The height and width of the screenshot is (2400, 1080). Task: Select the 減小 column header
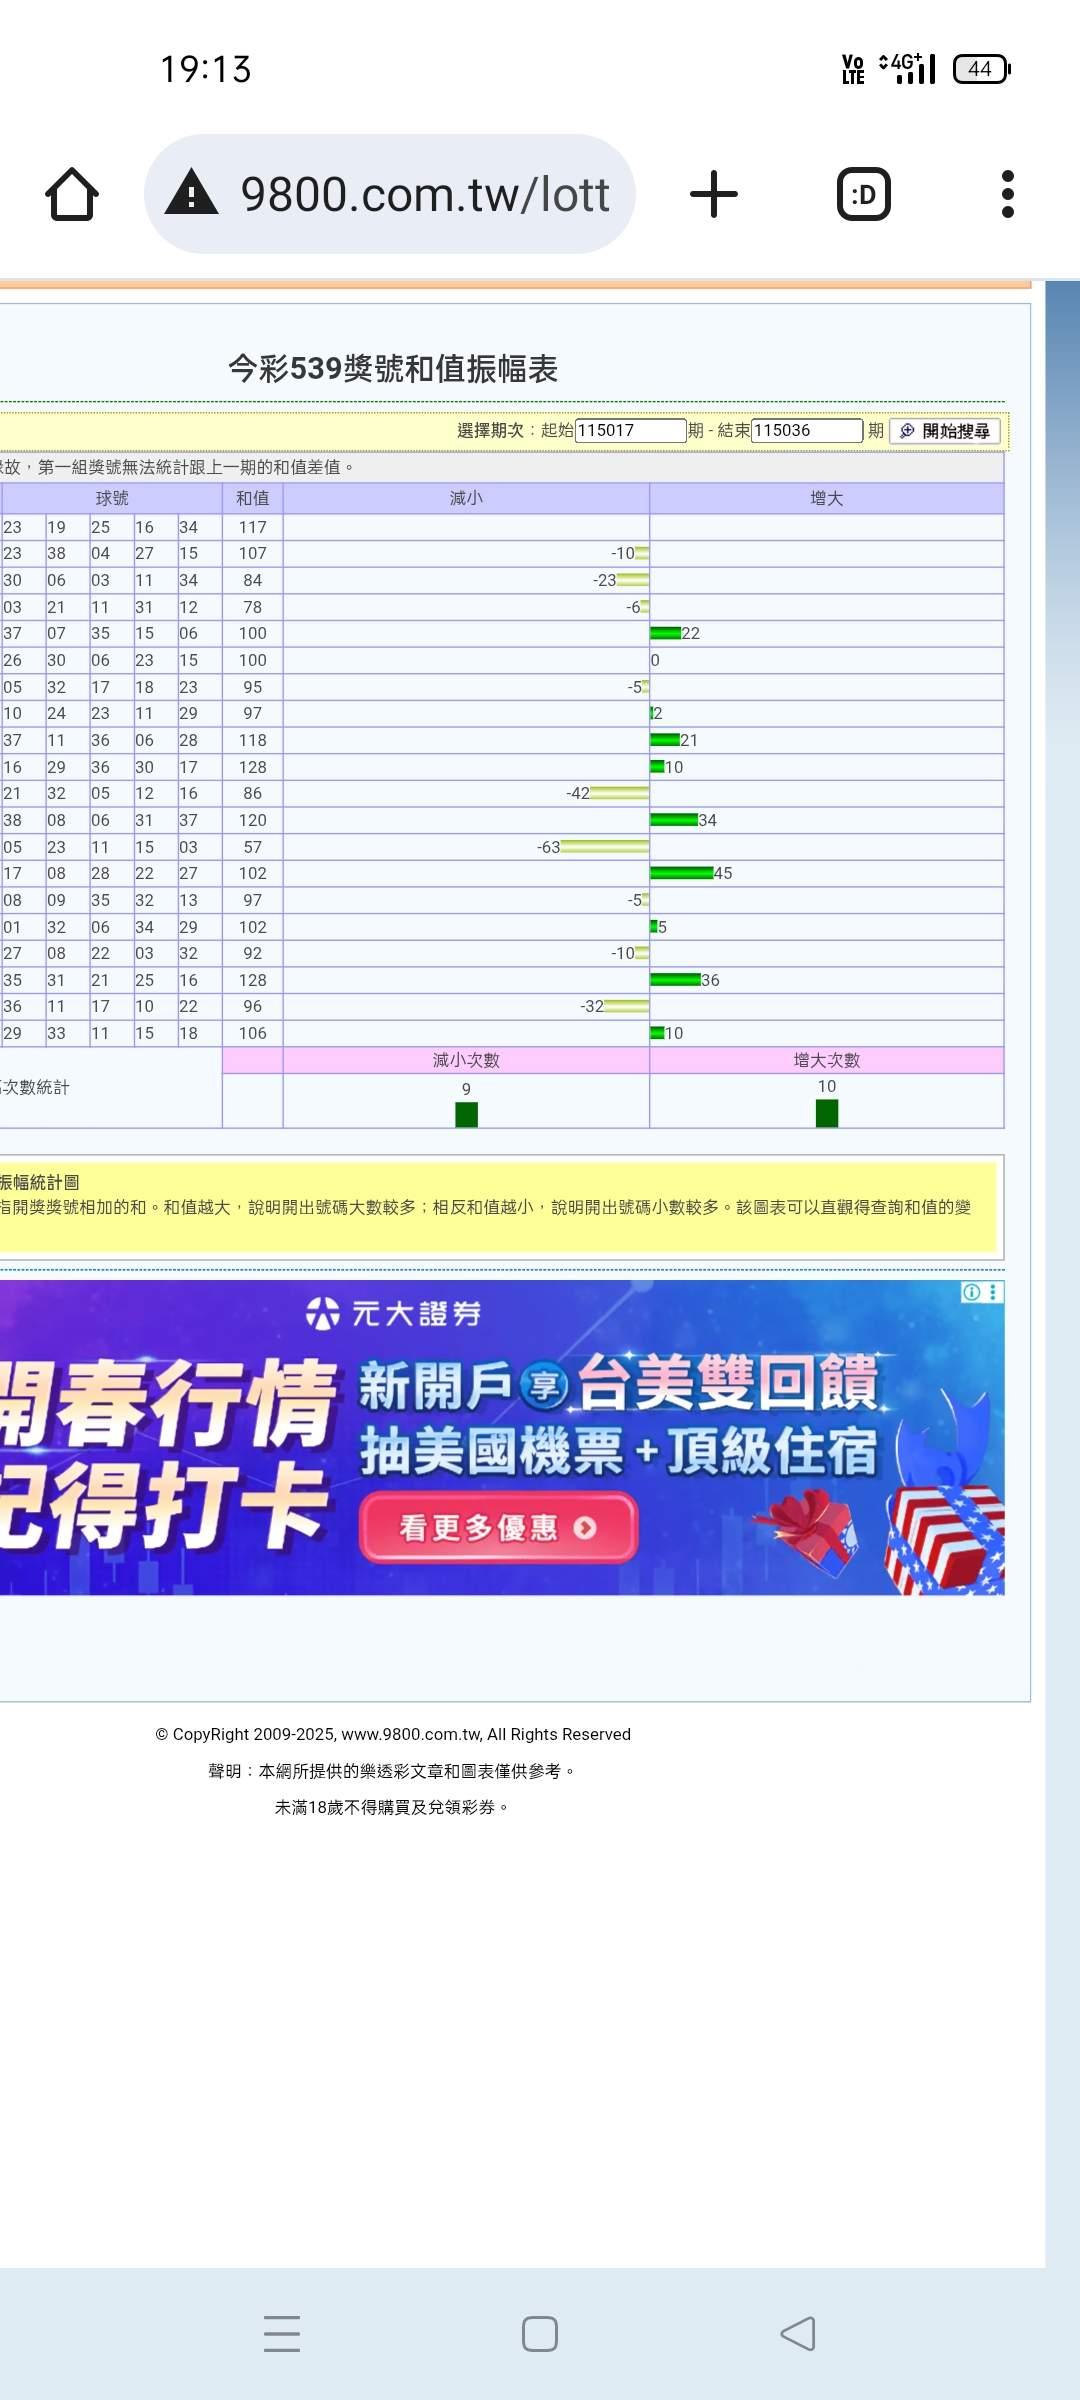(x=466, y=498)
